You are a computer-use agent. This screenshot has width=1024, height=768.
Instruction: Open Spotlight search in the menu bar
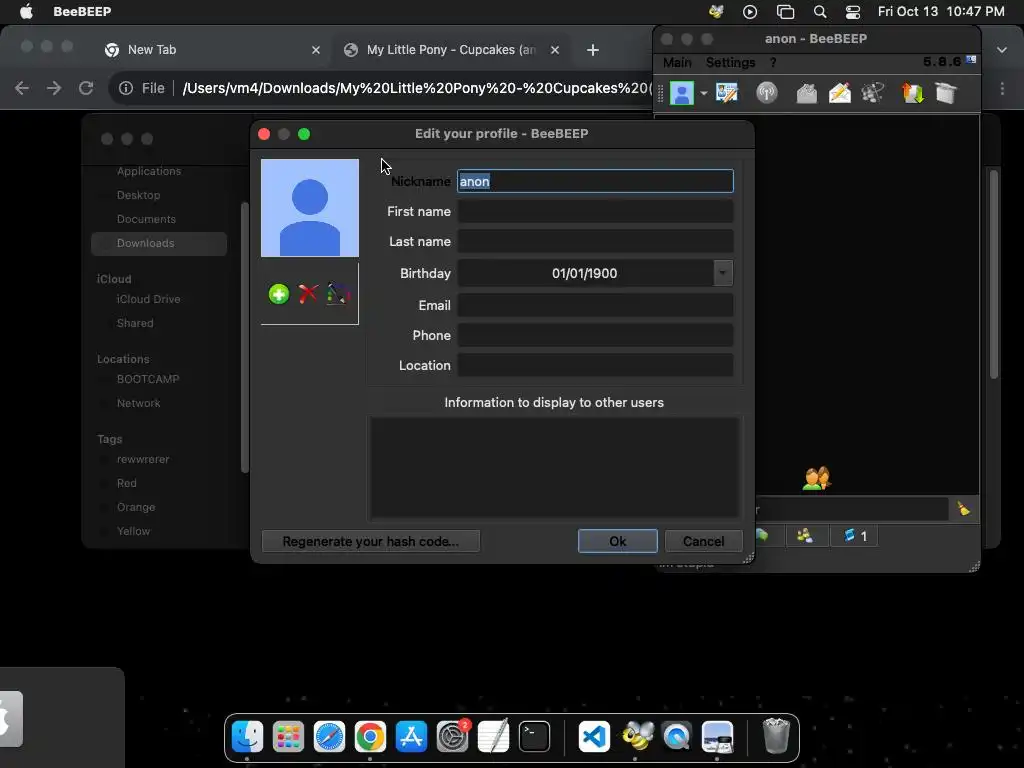click(820, 11)
